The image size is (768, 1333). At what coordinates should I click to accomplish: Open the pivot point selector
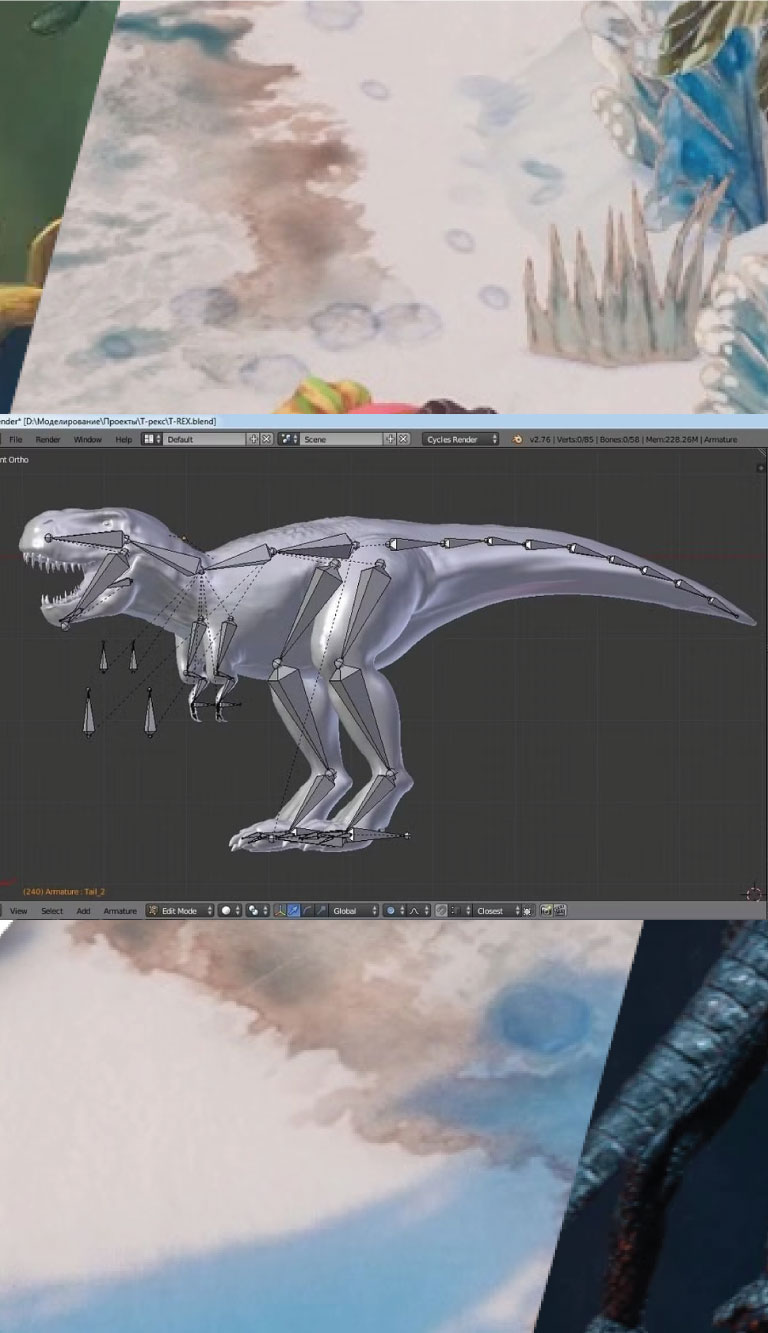257,911
